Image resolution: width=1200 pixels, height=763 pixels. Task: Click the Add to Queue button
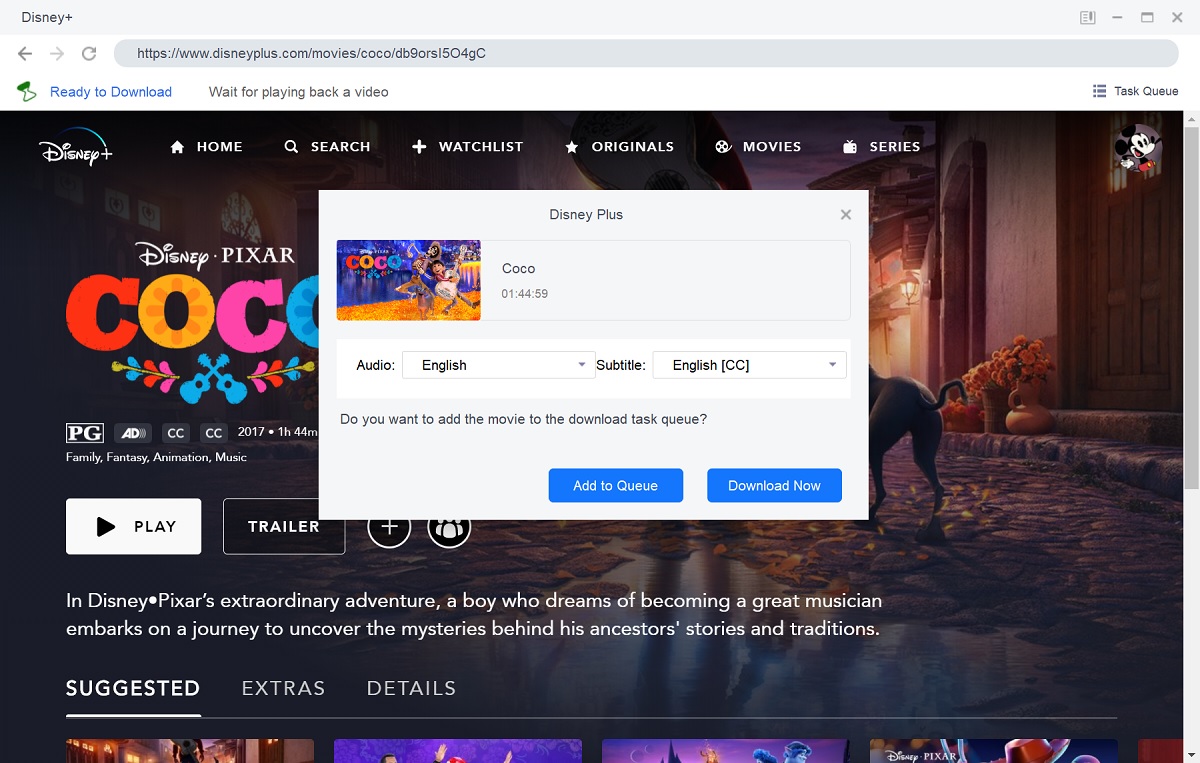pos(615,485)
